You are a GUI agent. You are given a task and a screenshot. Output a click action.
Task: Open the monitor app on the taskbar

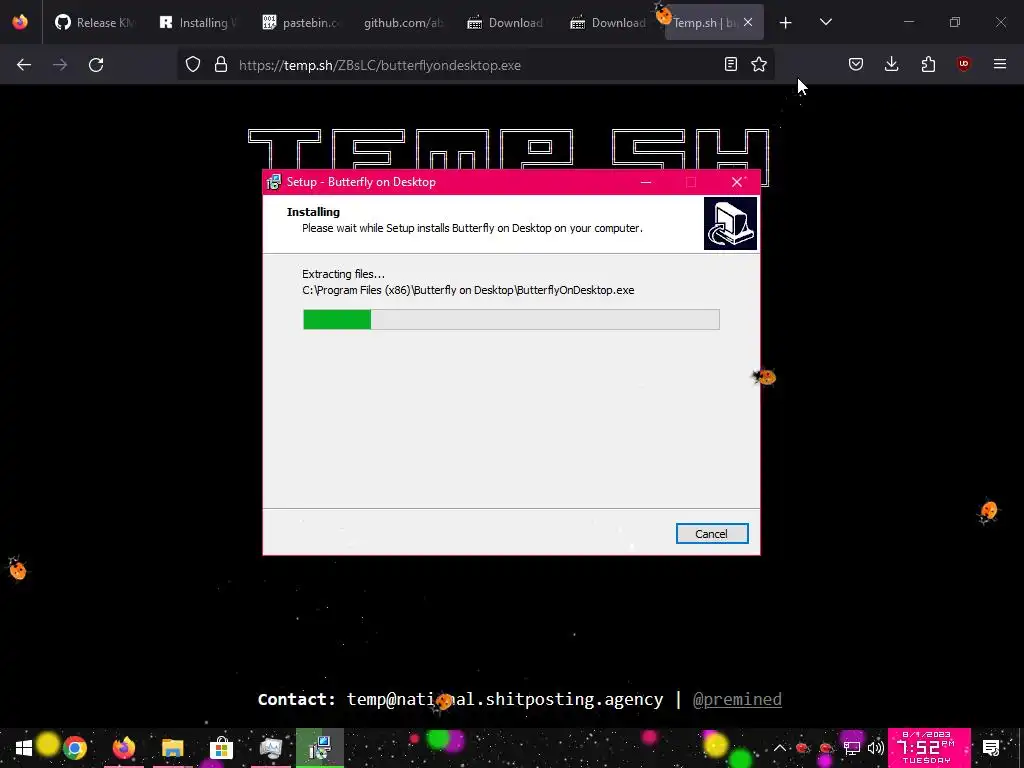pos(270,748)
